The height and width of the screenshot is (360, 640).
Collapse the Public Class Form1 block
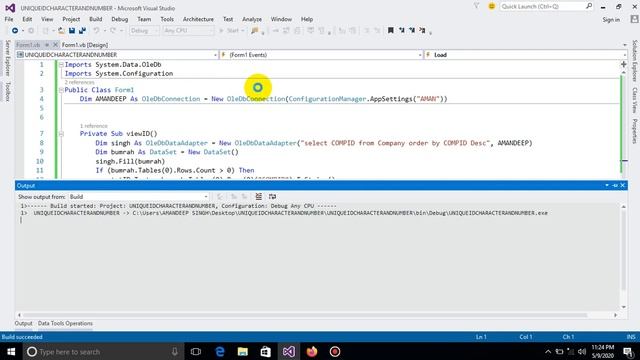click(x=61, y=90)
